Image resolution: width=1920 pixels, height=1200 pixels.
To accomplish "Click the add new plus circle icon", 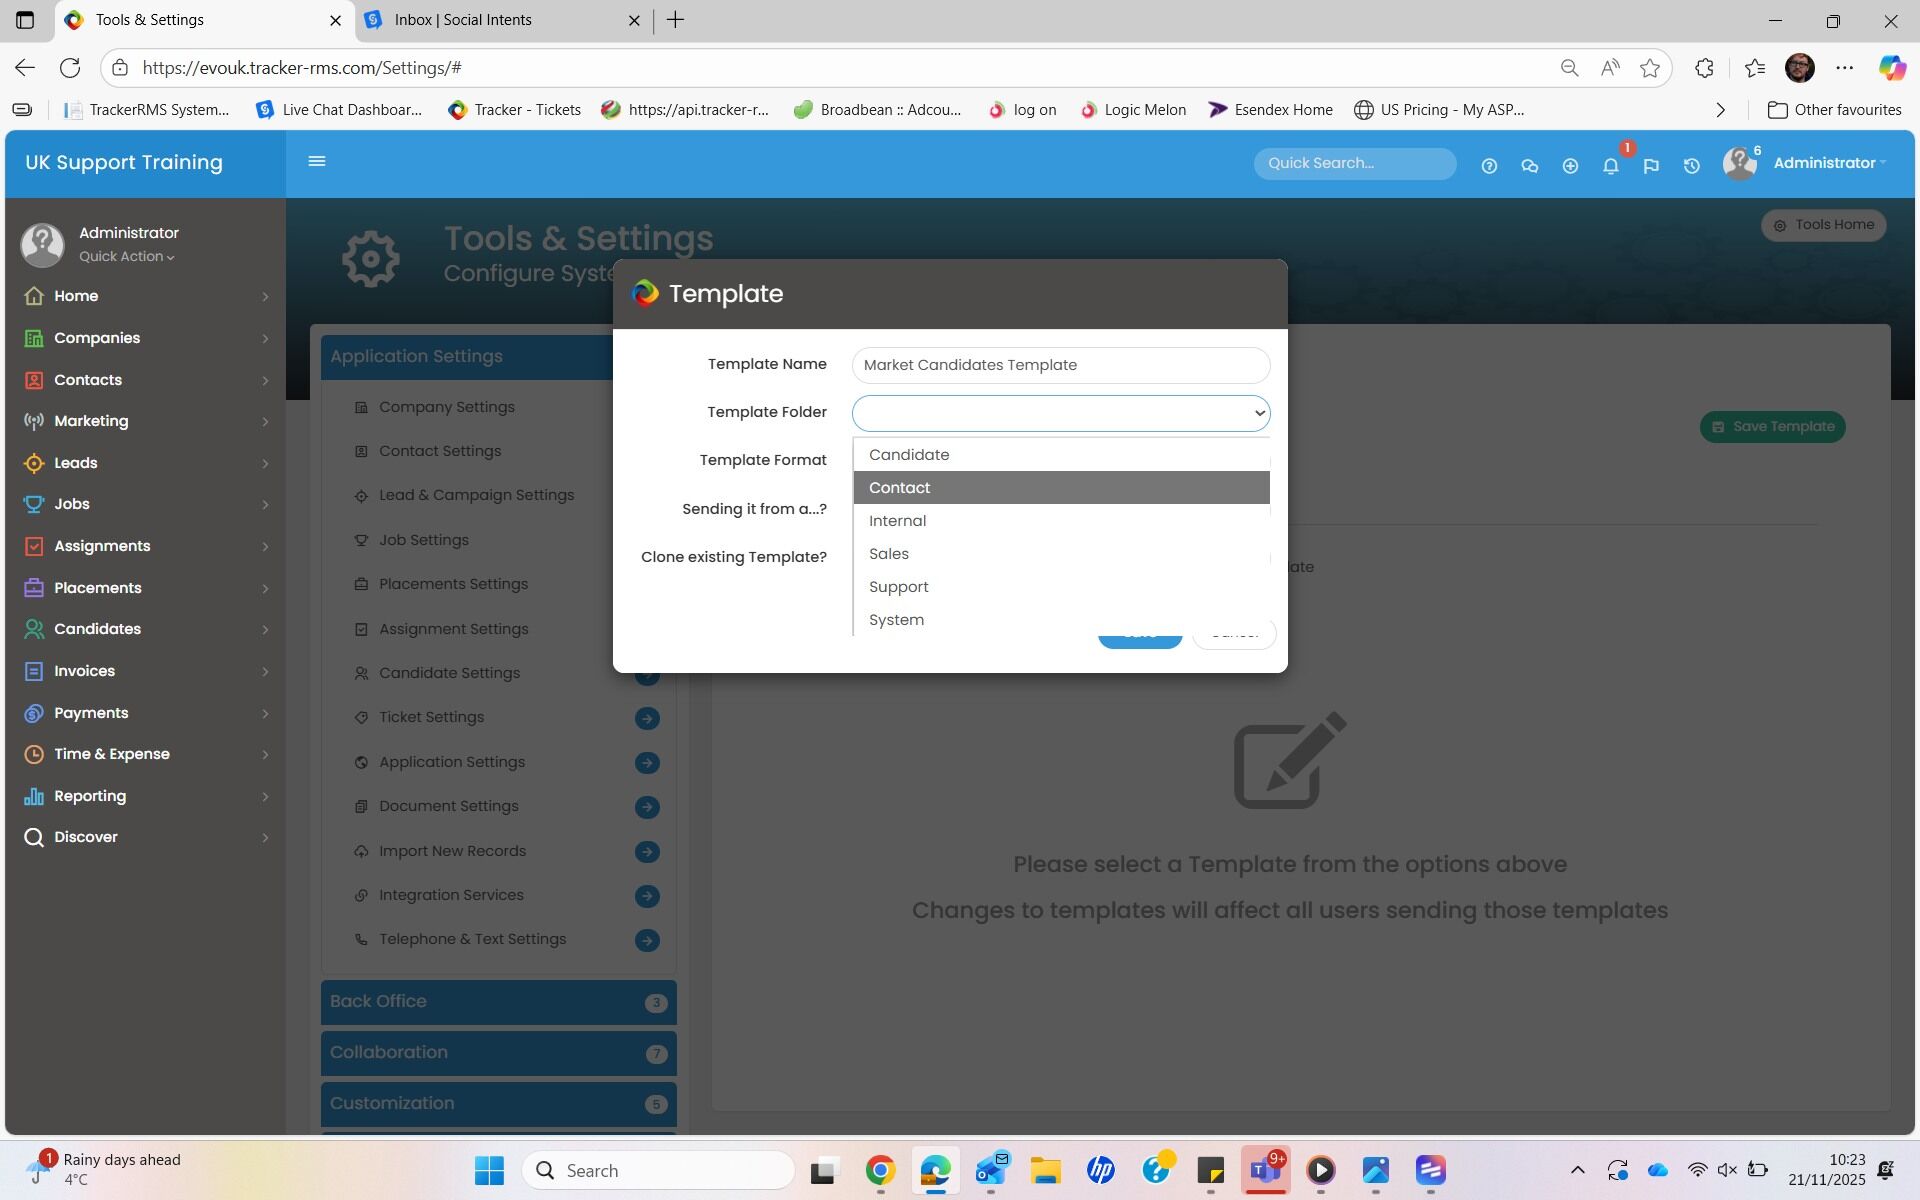I will pyautogui.click(x=1570, y=166).
